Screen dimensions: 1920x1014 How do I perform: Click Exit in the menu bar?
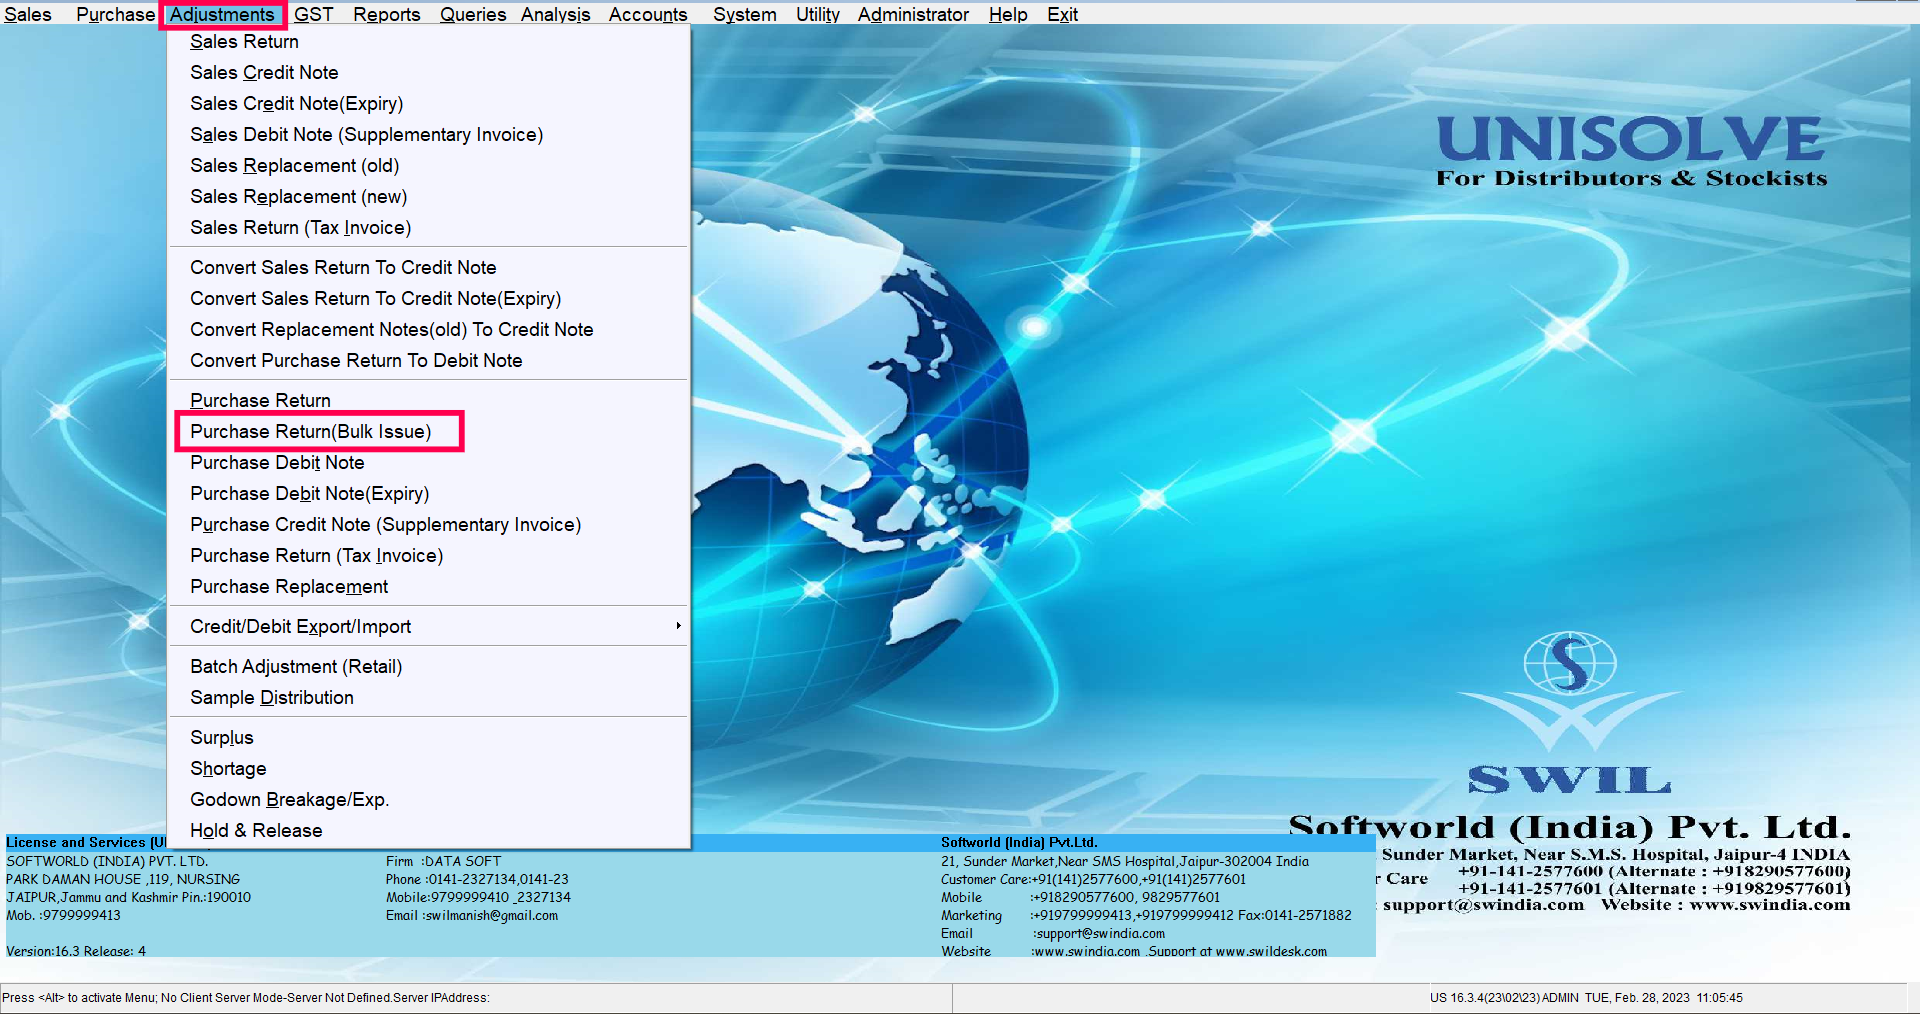(1062, 14)
